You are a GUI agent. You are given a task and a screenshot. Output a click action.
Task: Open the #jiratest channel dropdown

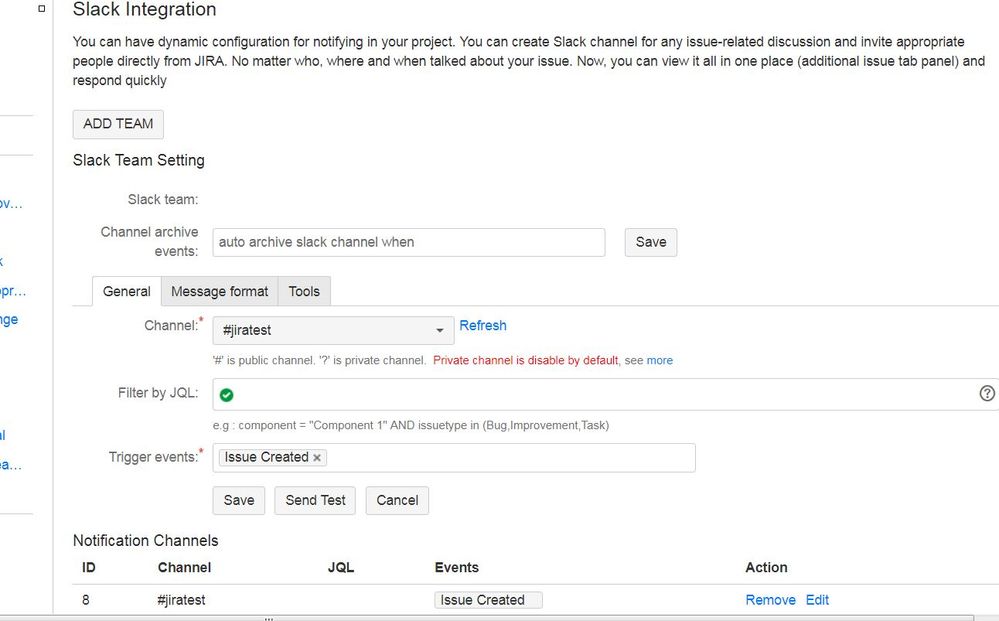coord(333,330)
